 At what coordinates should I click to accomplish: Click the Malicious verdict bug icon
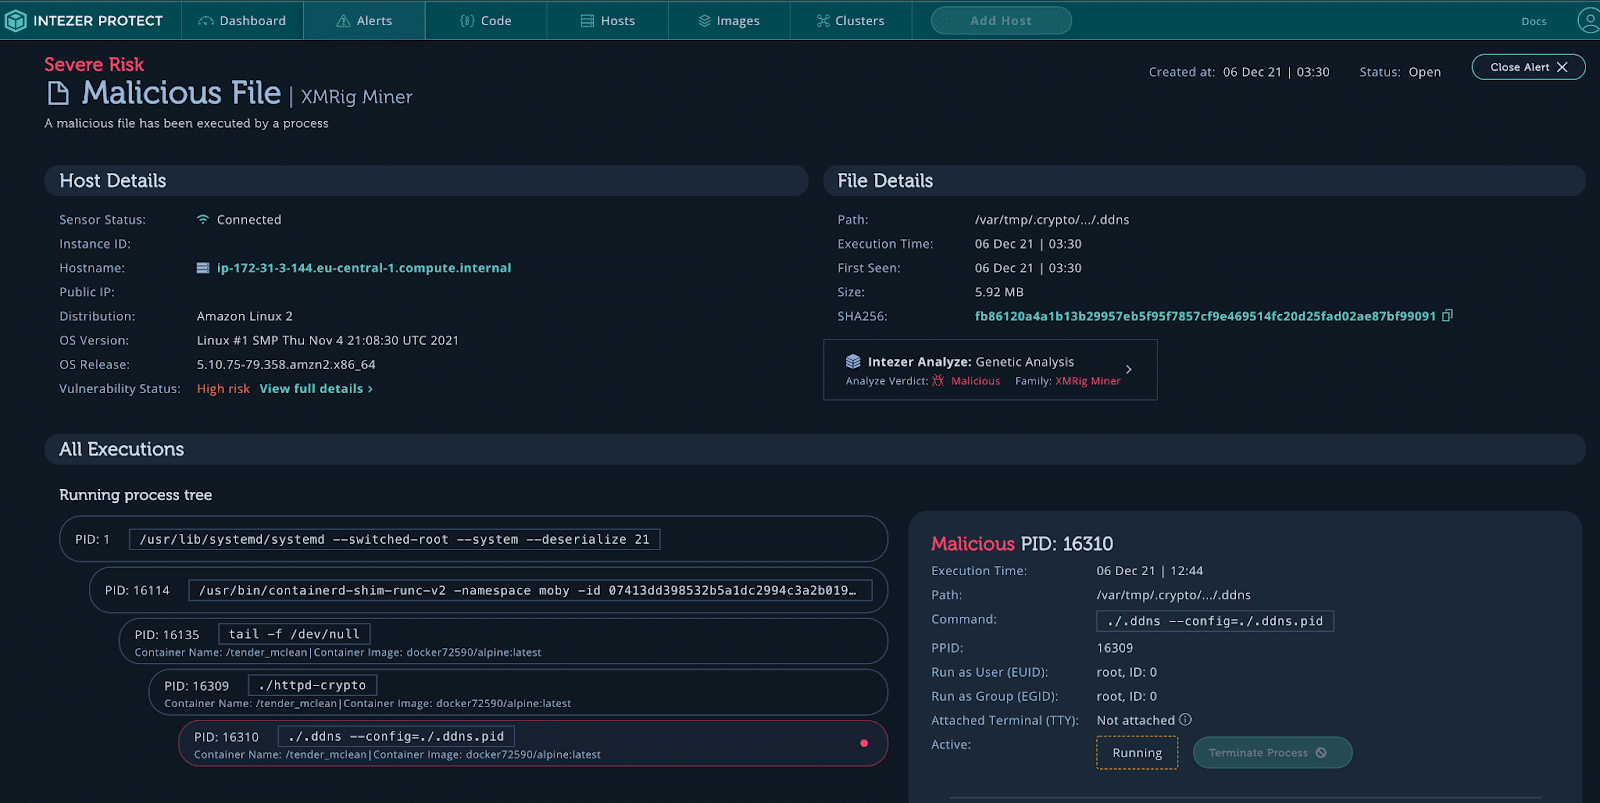(x=938, y=381)
